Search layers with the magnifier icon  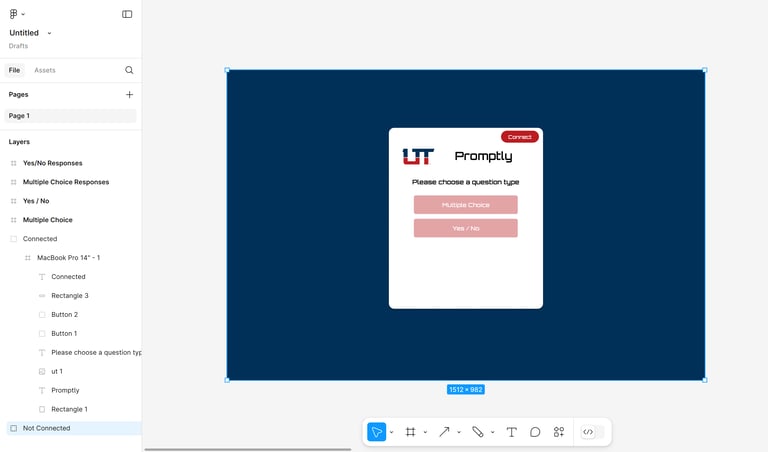pos(129,70)
